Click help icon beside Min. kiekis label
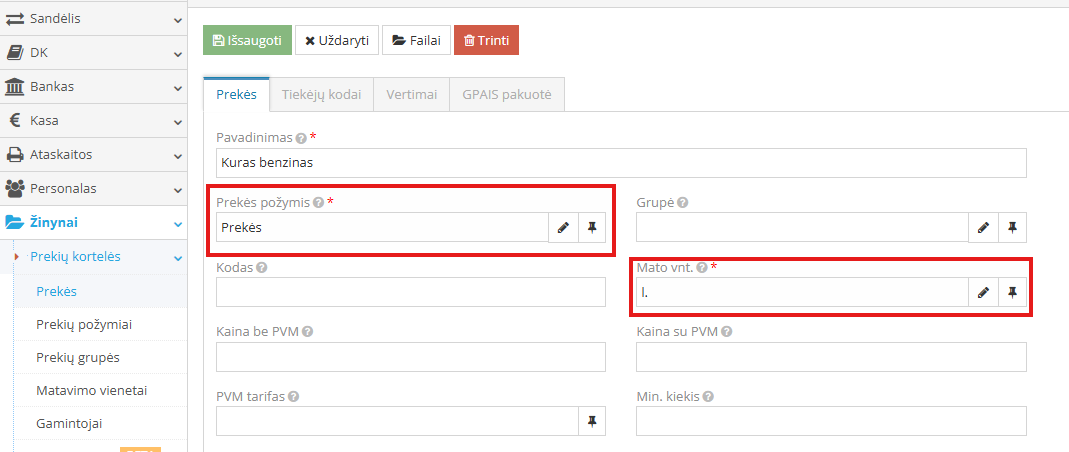 coord(708,397)
